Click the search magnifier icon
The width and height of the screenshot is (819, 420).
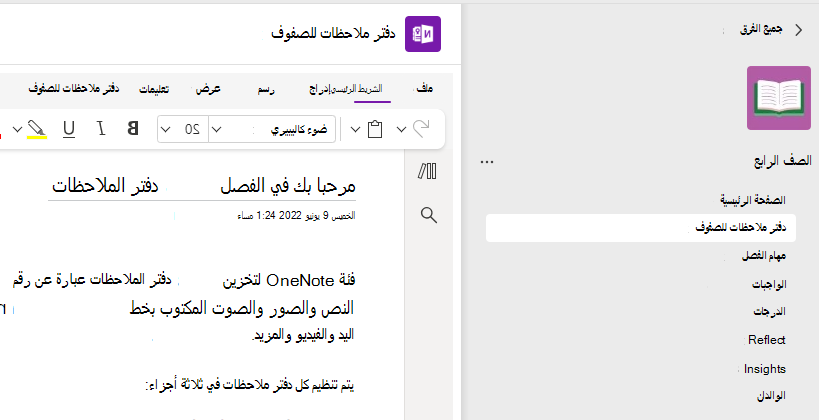tap(428, 215)
